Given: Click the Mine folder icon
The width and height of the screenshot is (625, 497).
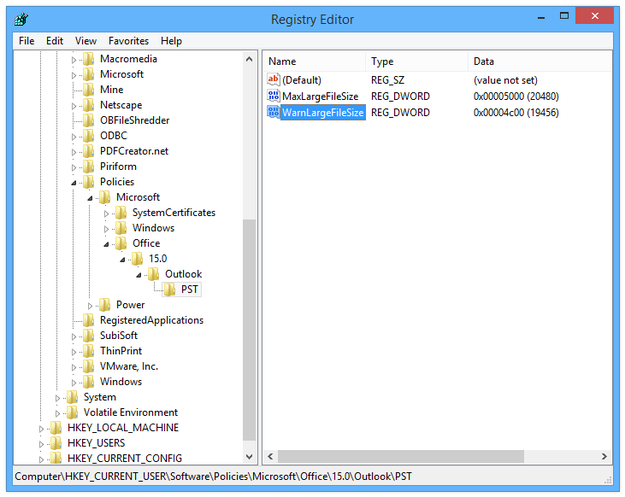Looking at the screenshot, I should coord(88,90).
